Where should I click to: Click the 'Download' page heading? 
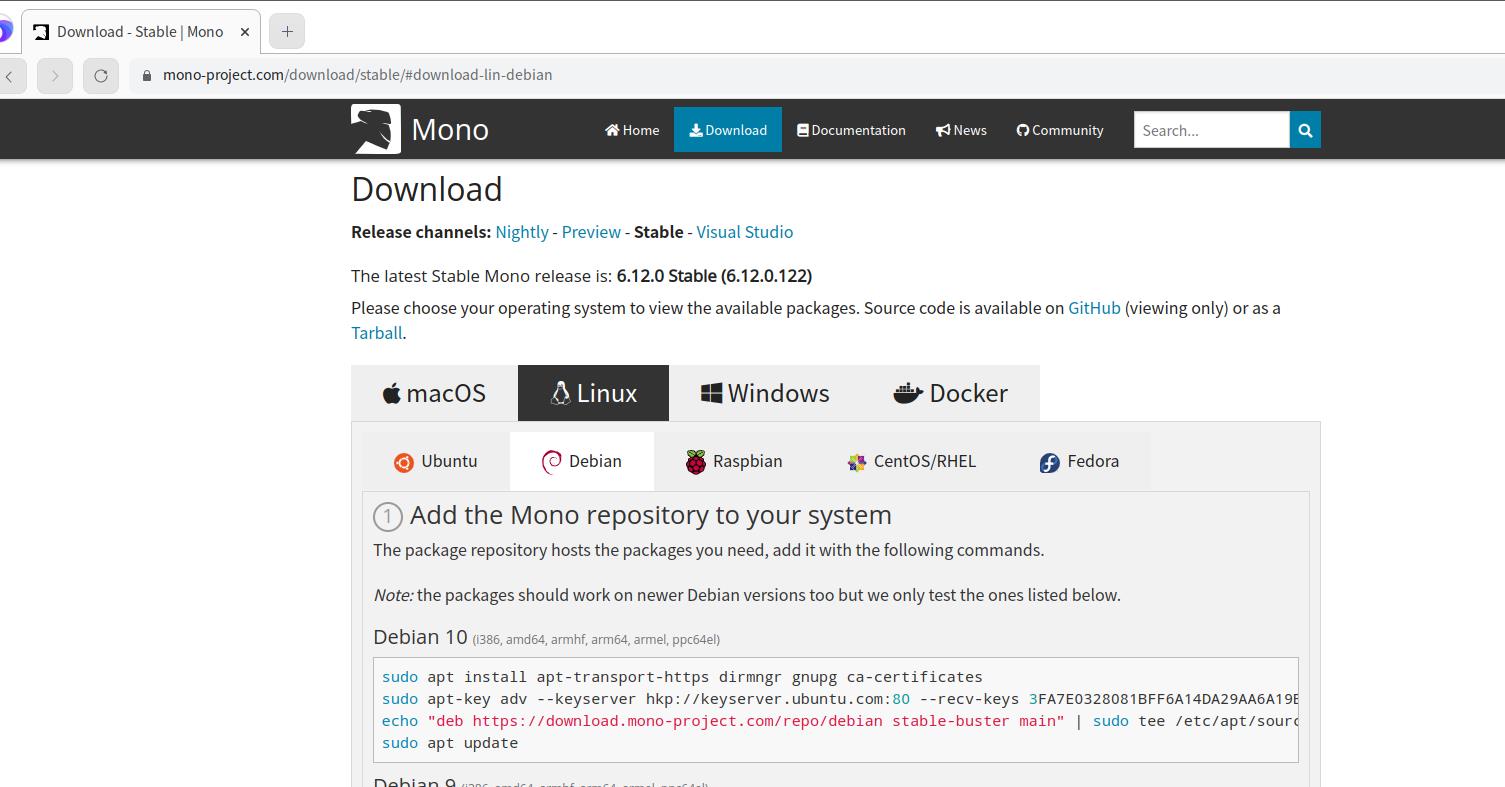click(427, 189)
